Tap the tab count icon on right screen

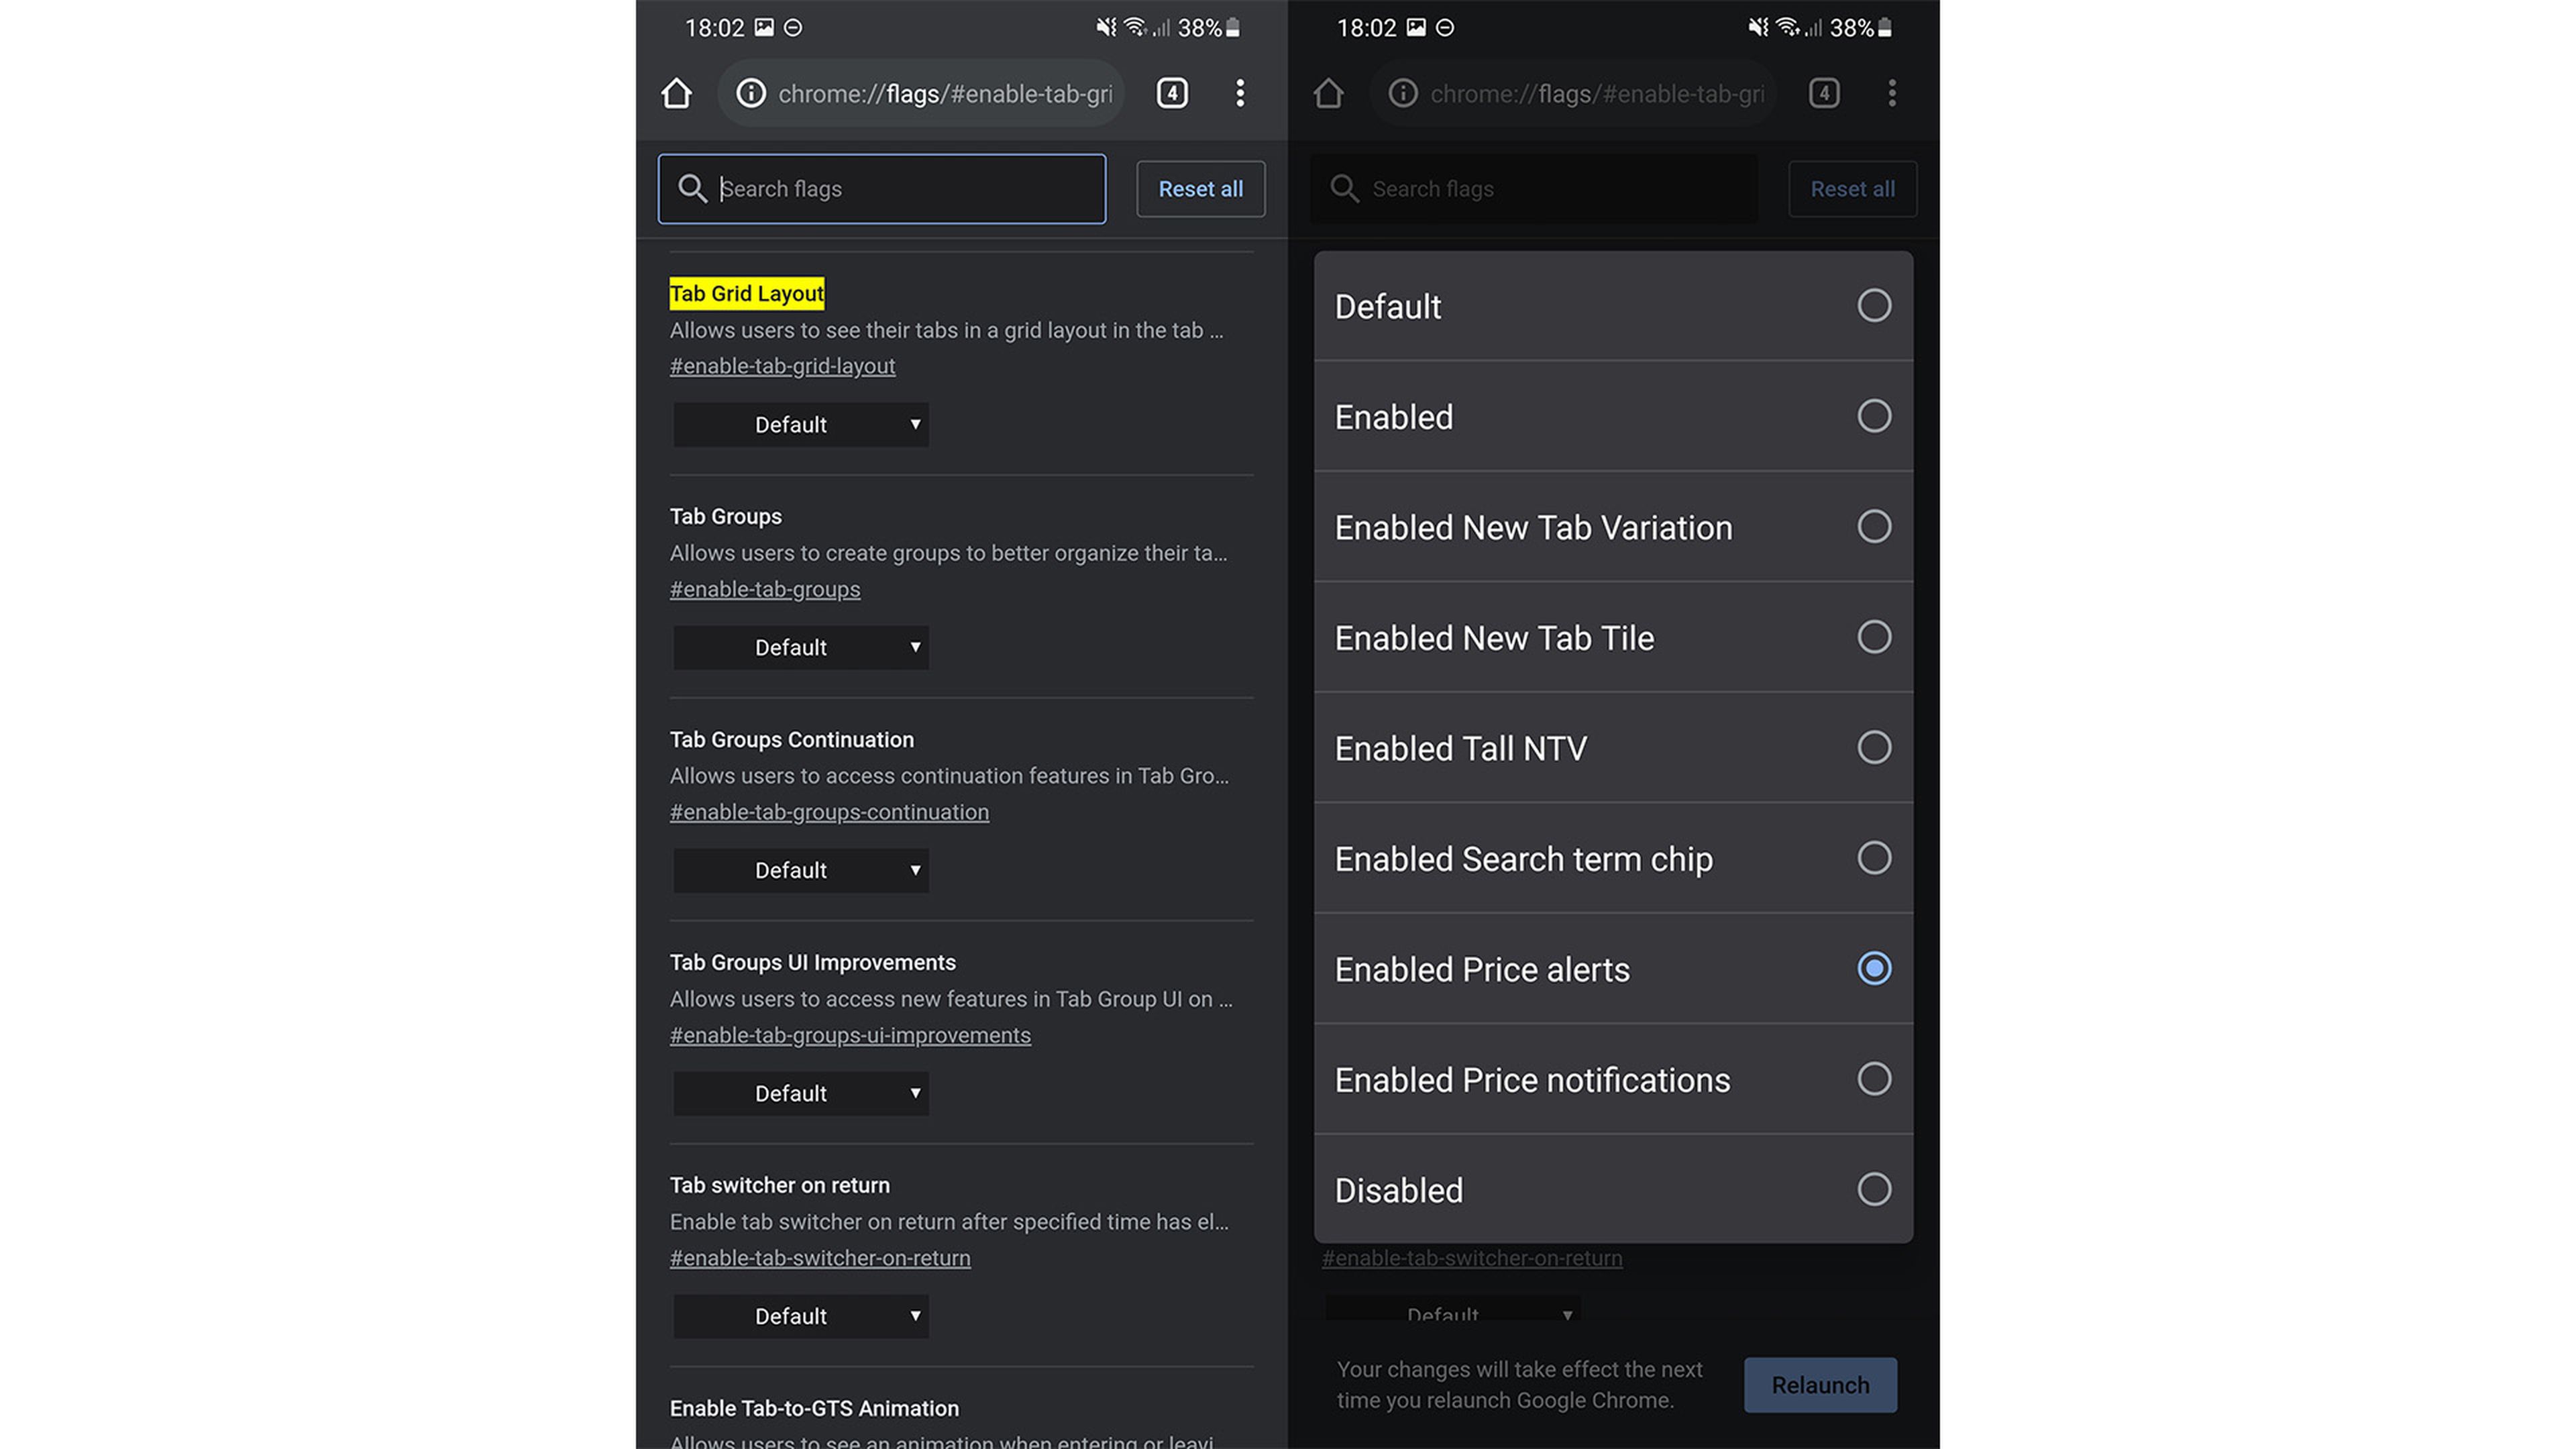[x=1824, y=93]
